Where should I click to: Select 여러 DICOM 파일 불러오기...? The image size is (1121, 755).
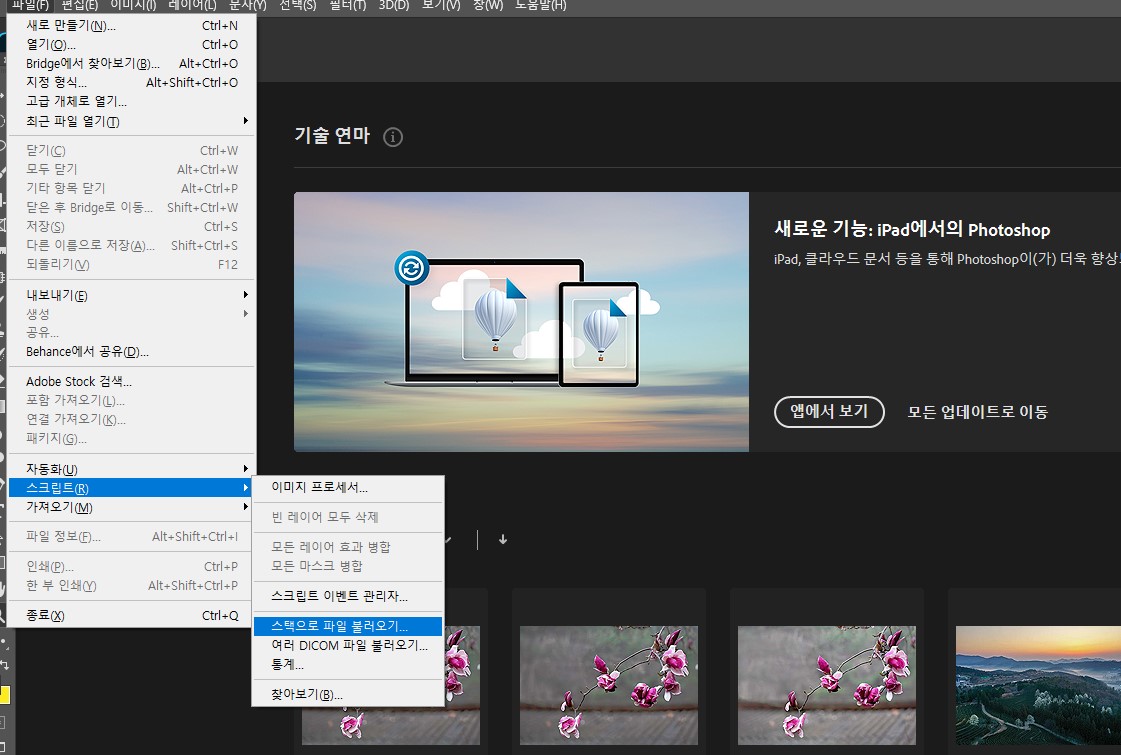click(x=348, y=646)
